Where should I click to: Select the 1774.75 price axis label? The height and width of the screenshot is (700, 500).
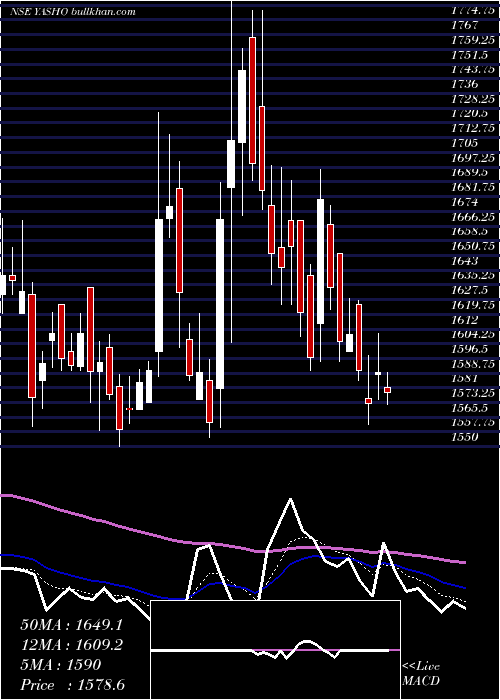pos(473,12)
